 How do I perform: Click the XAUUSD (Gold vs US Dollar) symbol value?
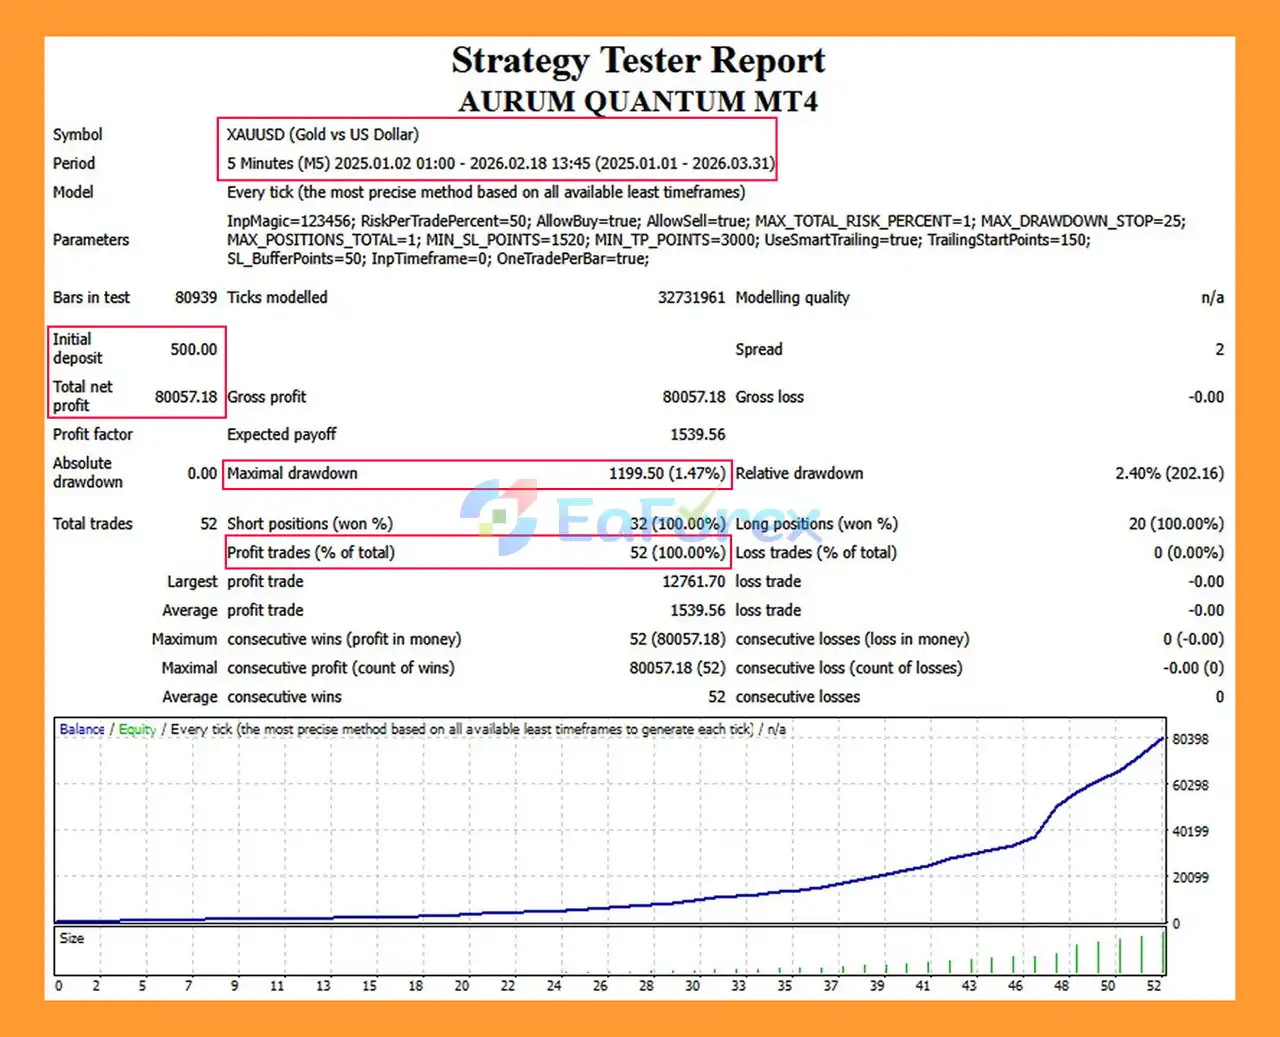coord(322,134)
